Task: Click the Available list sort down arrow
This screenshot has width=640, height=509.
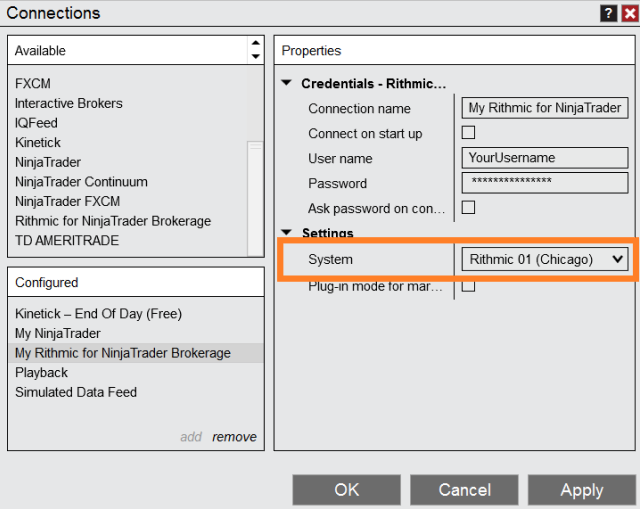Action: coord(256,56)
